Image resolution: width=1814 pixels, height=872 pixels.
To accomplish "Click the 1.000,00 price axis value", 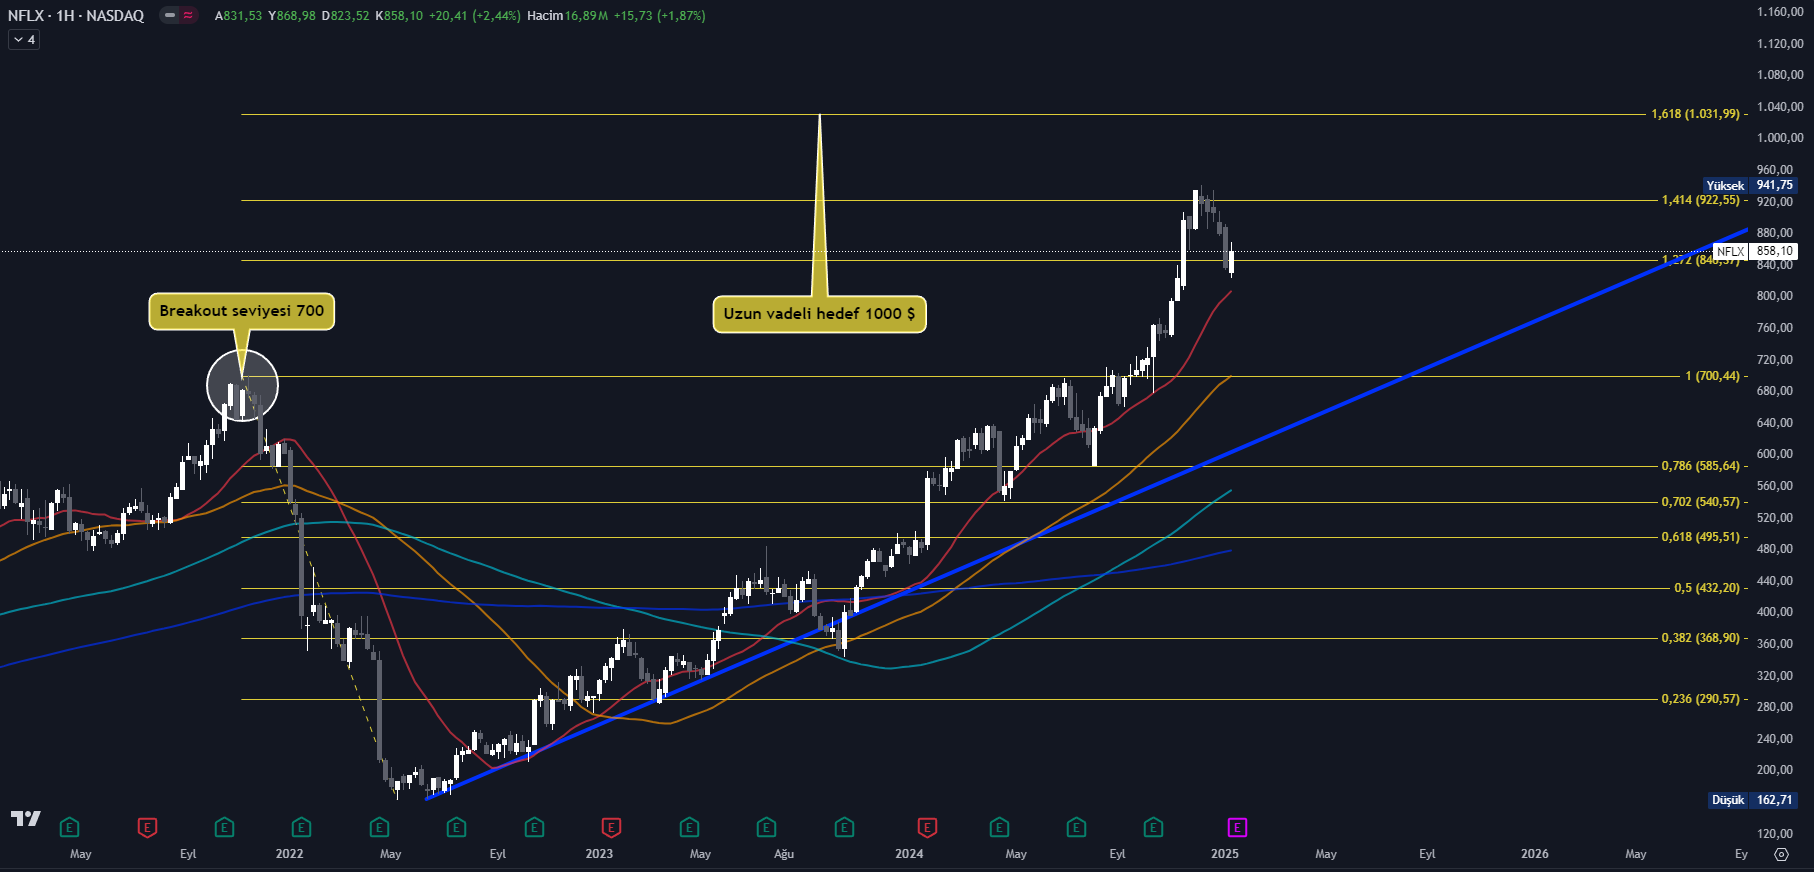I will [1780, 138].
